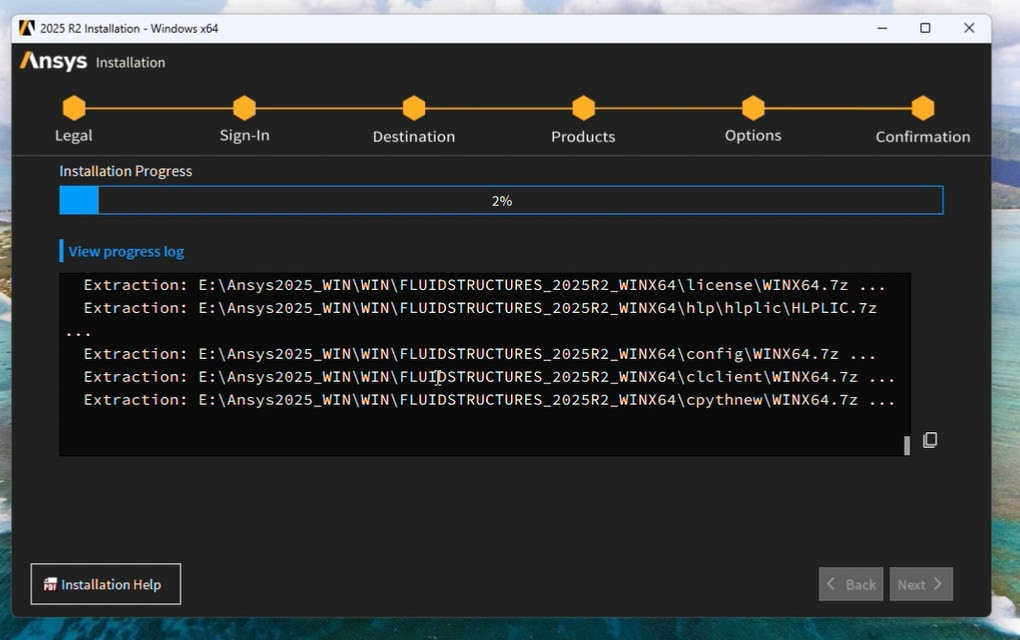Select the Destination step label

click(414, 137)
